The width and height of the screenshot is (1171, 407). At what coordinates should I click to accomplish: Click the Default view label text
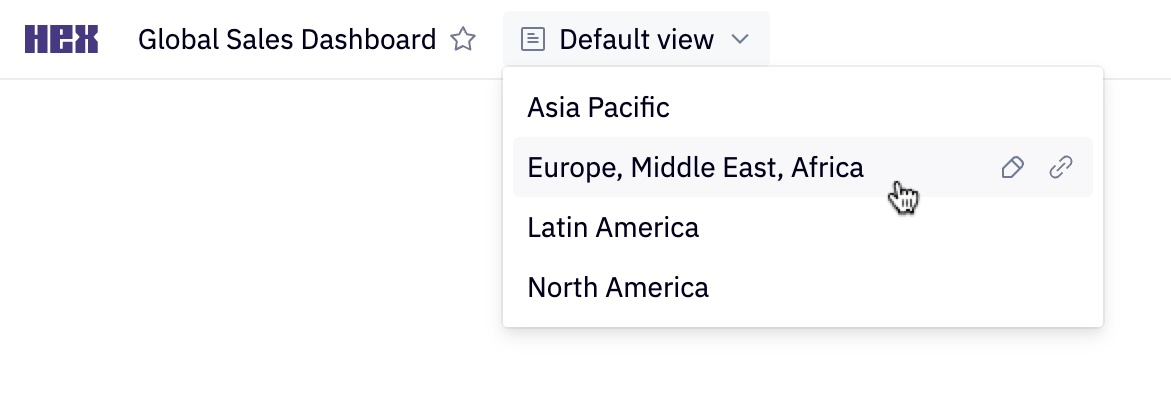tap(636, 40)
